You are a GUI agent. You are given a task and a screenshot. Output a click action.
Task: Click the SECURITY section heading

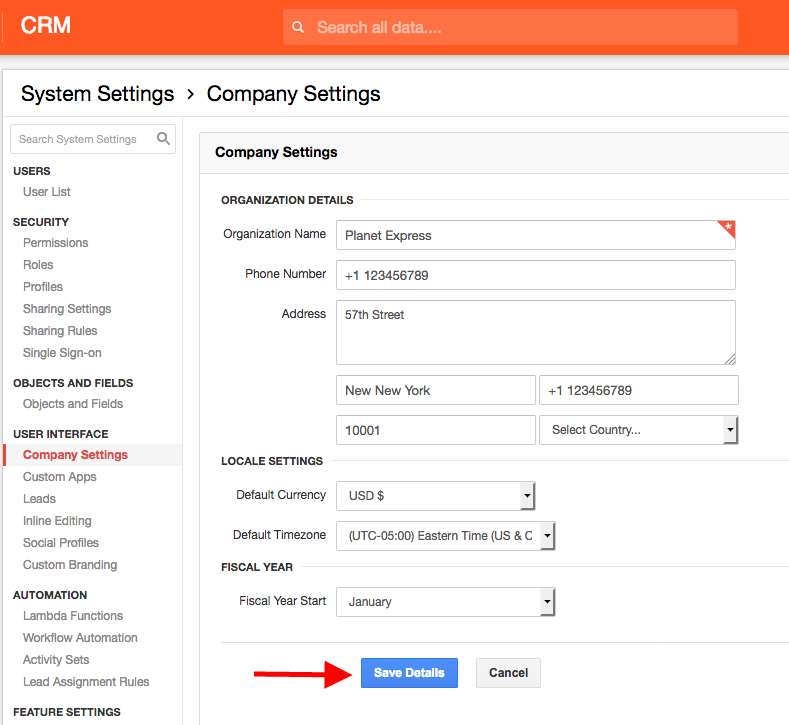click(41, 222)
